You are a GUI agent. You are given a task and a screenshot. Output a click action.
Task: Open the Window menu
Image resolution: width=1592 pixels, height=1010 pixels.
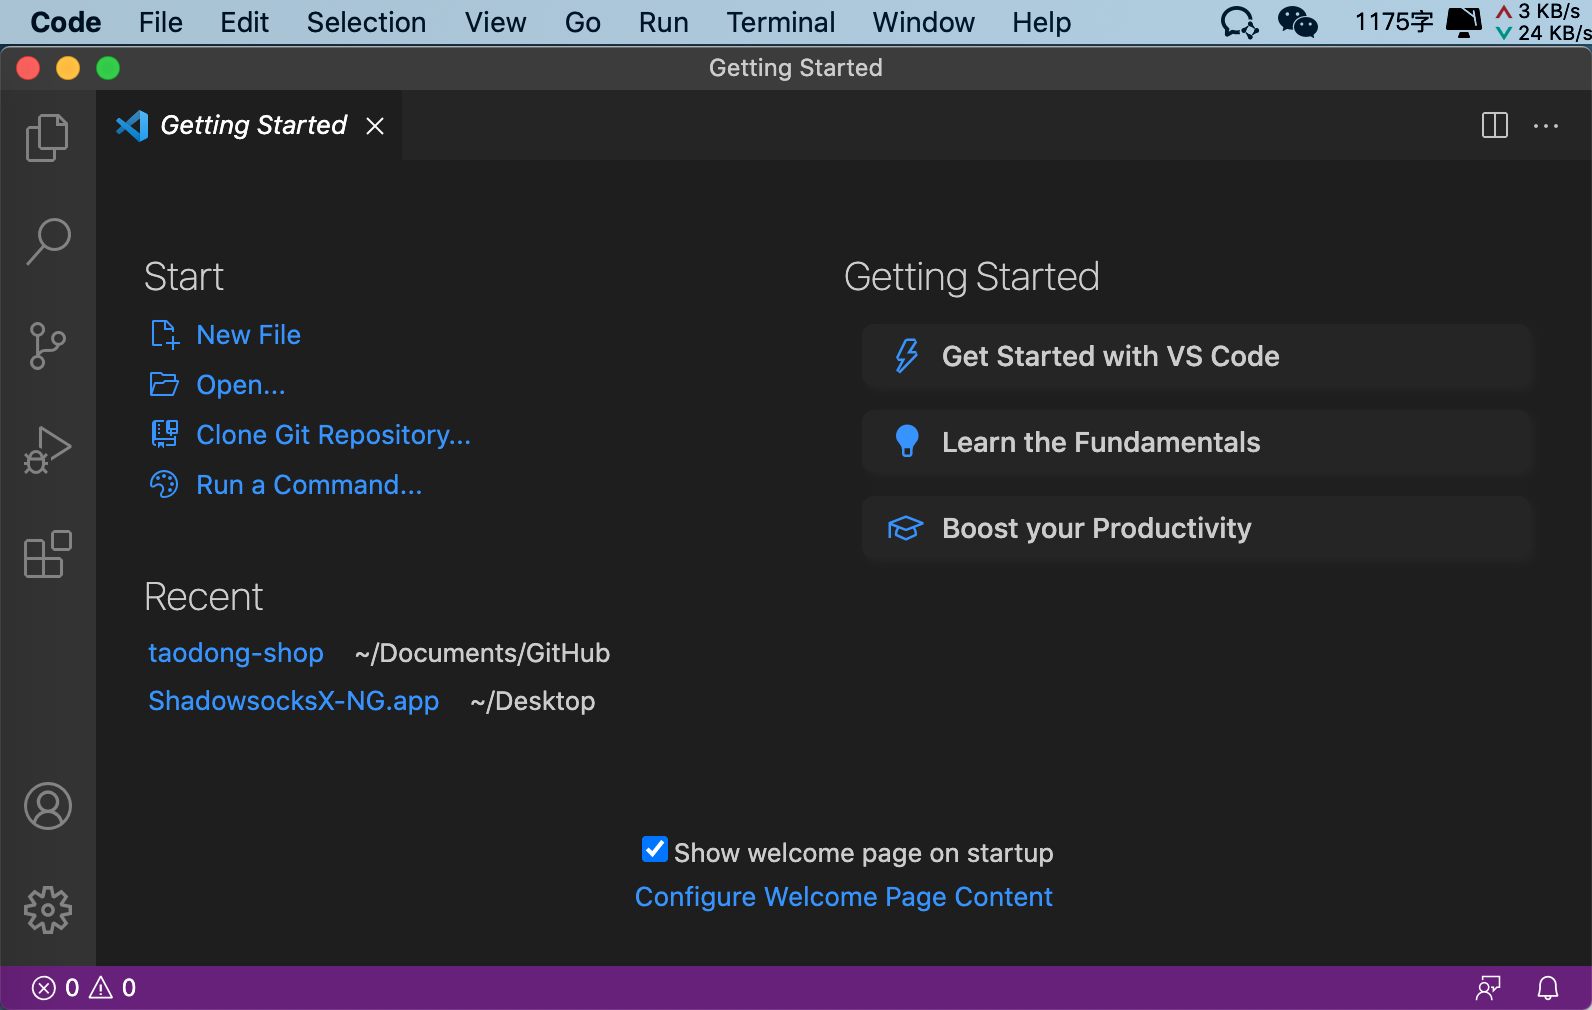924,22
